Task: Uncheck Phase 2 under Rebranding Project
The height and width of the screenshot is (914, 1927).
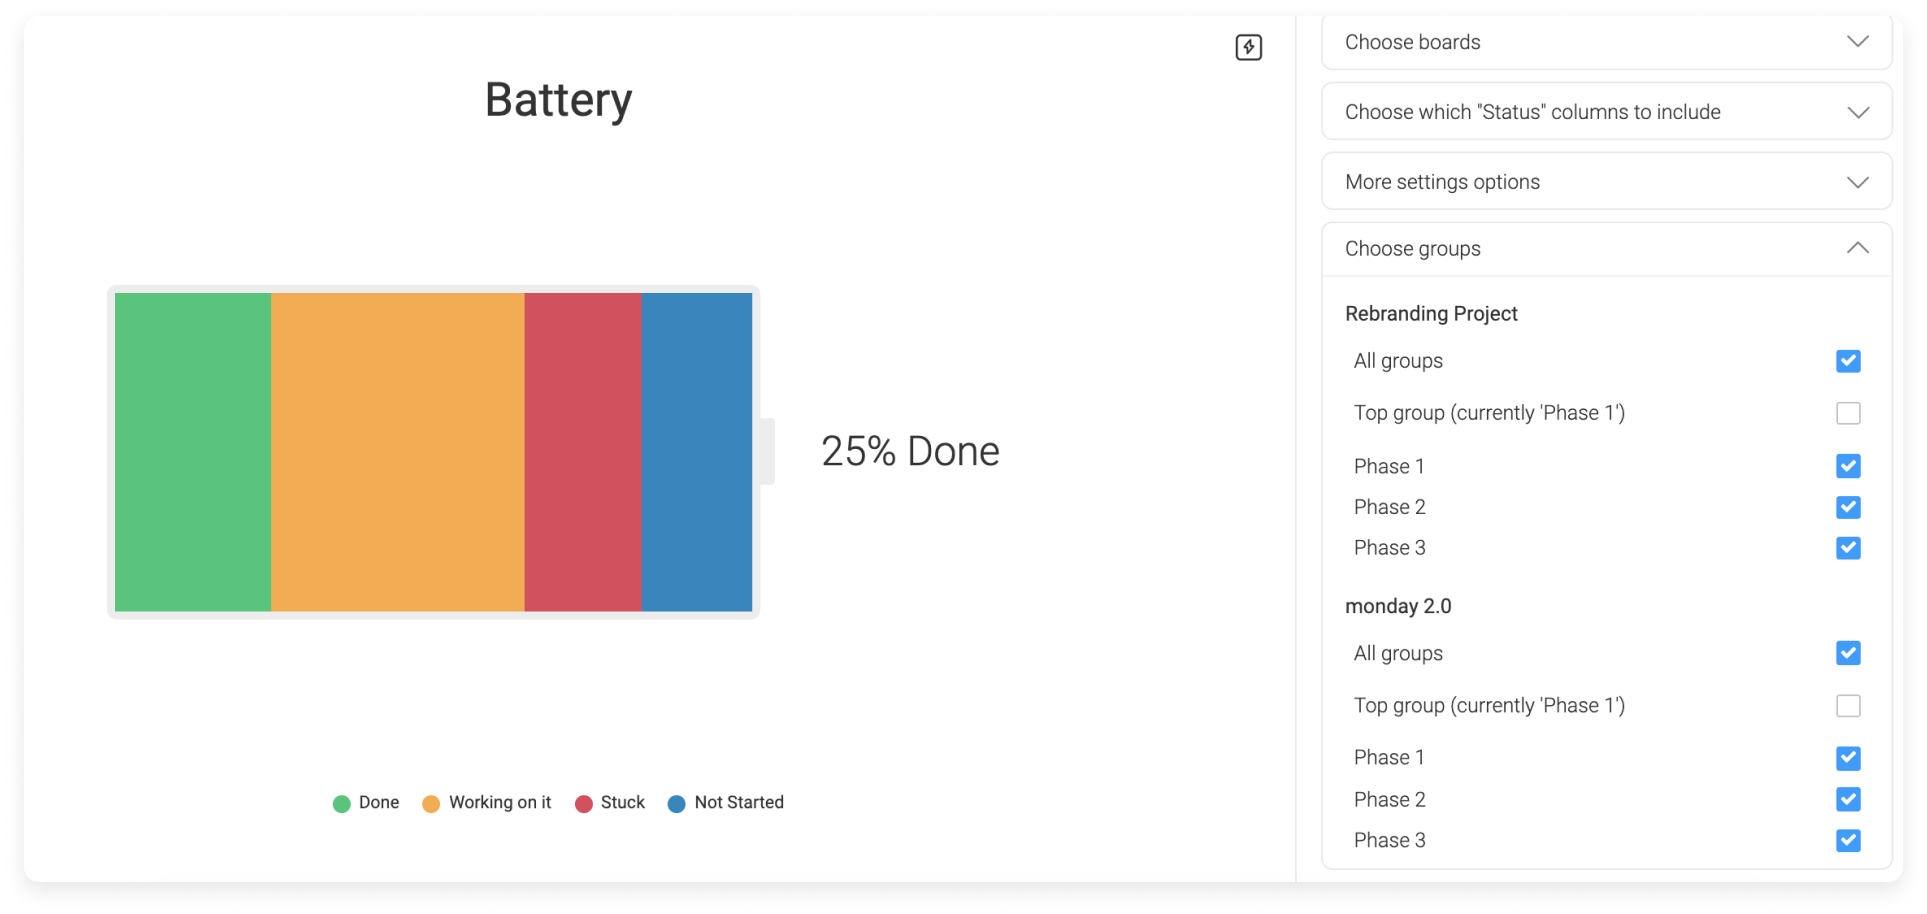Action: pos(1848,507)
